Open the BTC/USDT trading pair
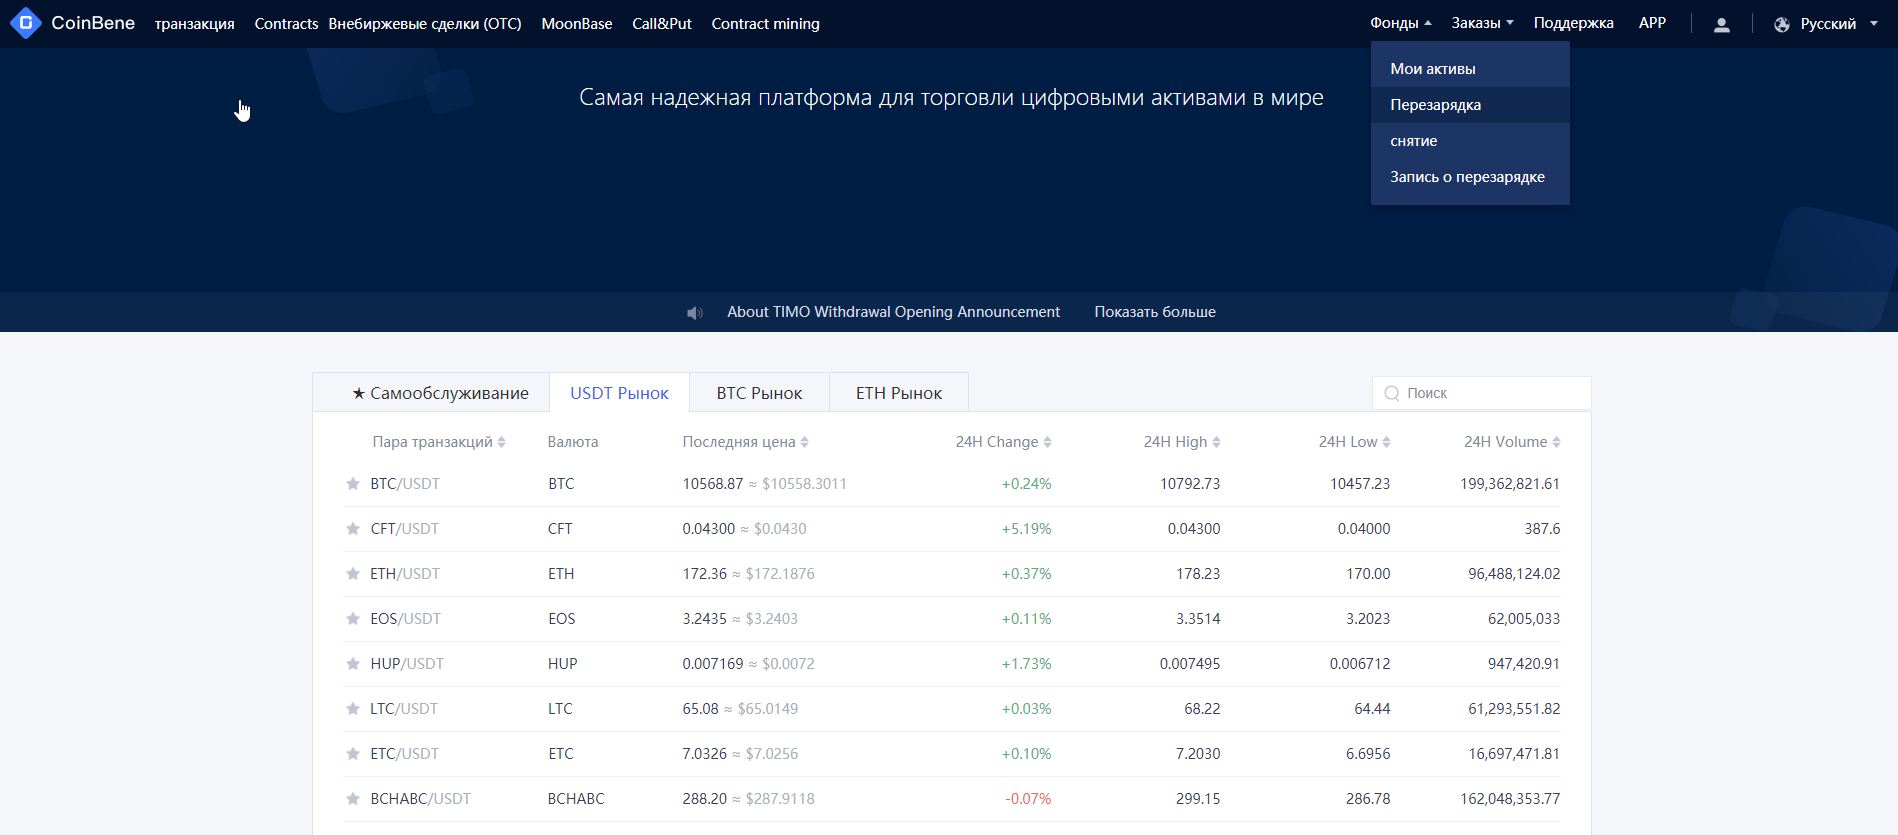Image resolution: width=1898 pixels, height=835 pixels. click(x=405, y=484)
